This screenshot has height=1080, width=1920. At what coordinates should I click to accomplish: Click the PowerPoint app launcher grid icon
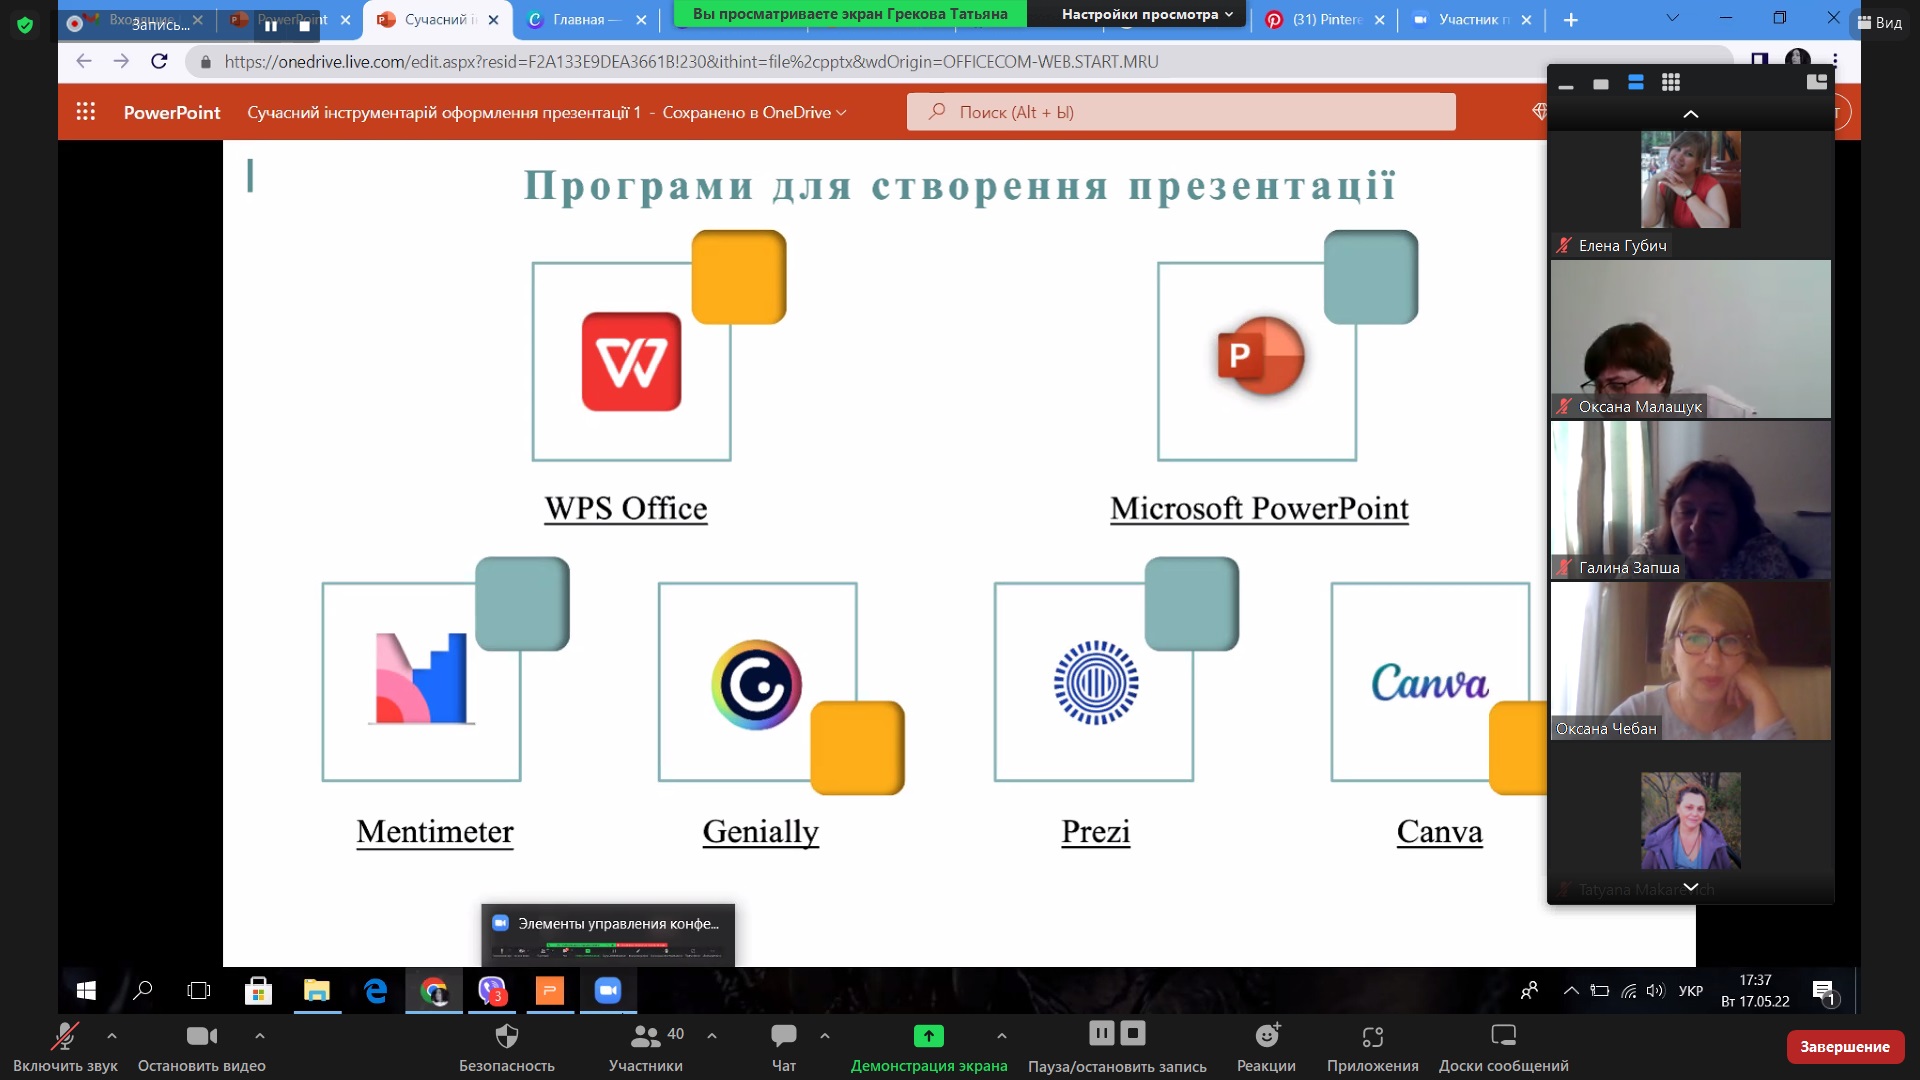tap(86, 112)
